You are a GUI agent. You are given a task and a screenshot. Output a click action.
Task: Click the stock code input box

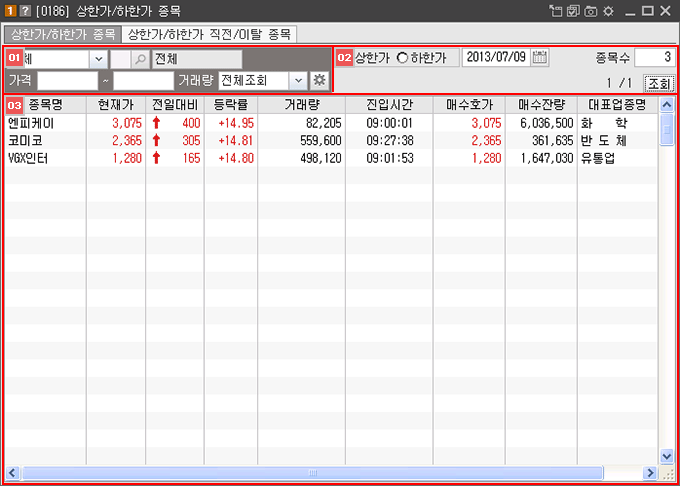(x=121, y=59)
